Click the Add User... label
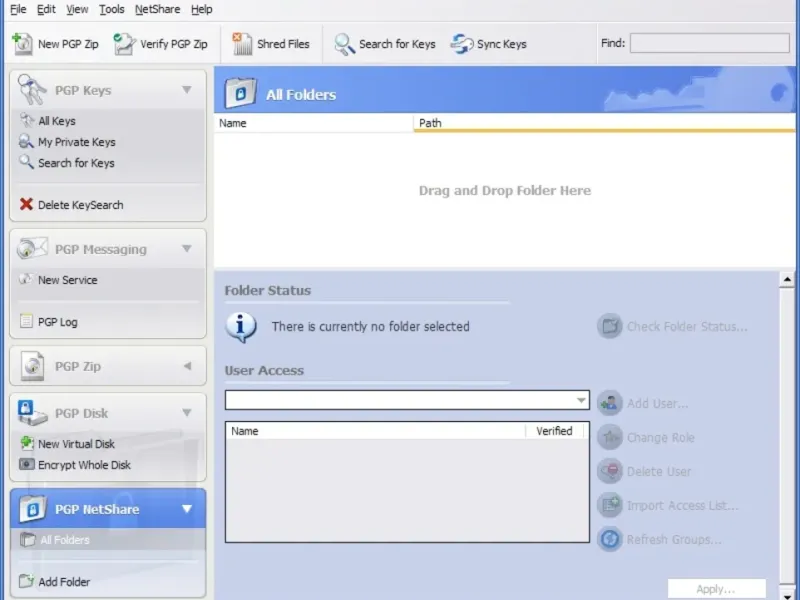The height and width of the screenshot is (600, 800). click(x=657, y=403)
